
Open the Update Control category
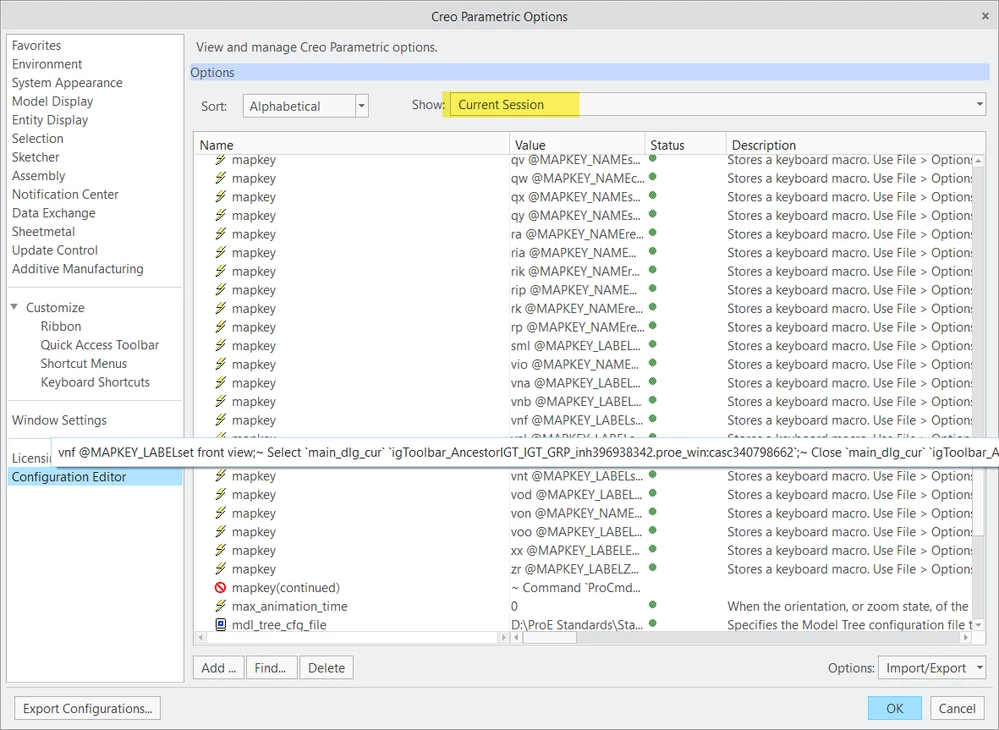(x=55, y=250)
